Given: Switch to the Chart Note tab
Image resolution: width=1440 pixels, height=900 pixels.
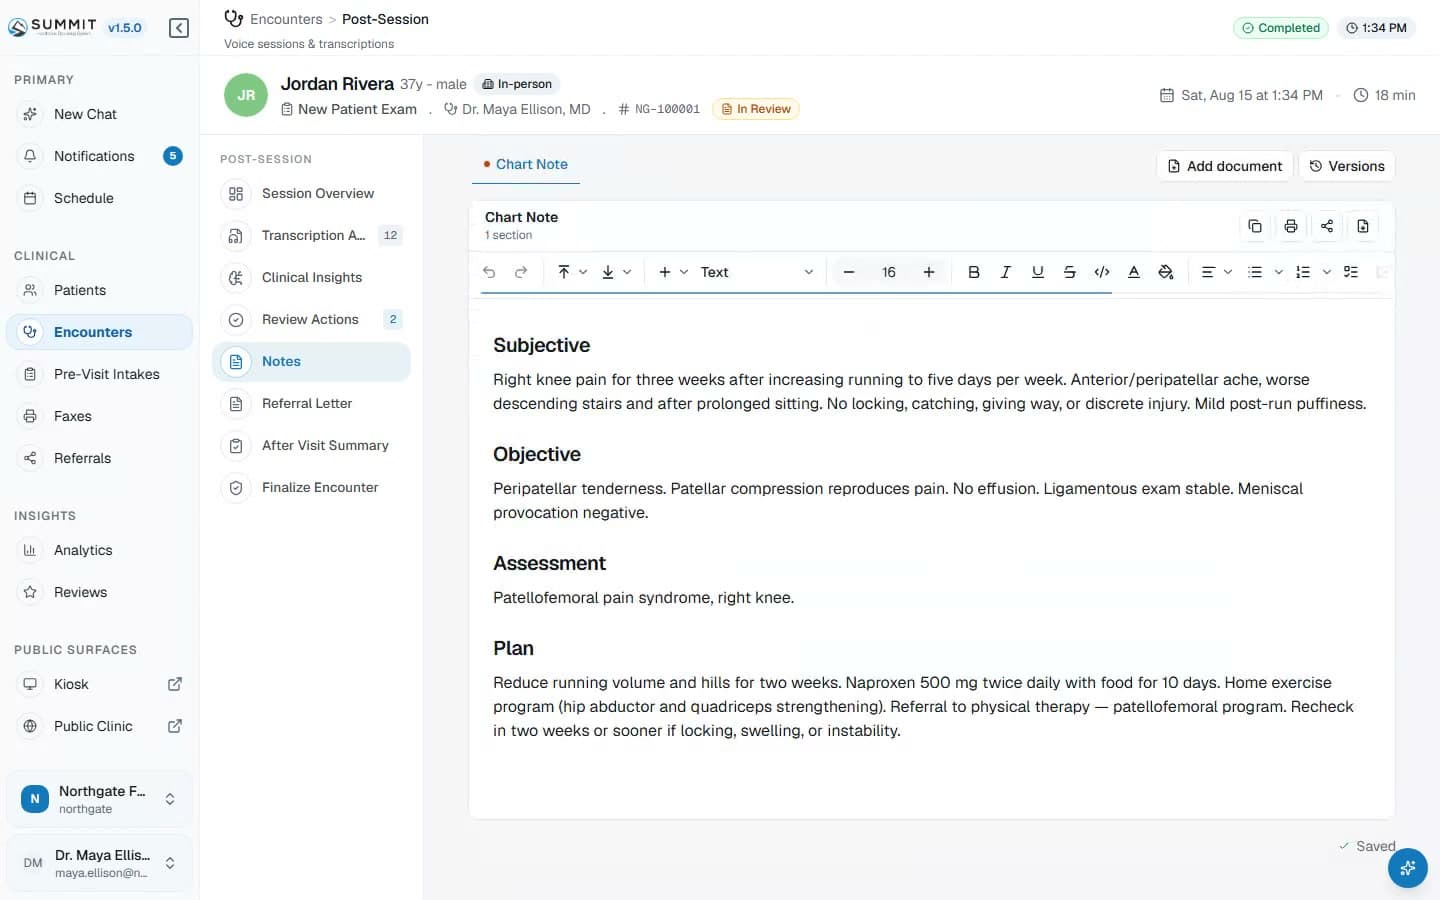Looking at the screenshot, I should tap(526, 164).
